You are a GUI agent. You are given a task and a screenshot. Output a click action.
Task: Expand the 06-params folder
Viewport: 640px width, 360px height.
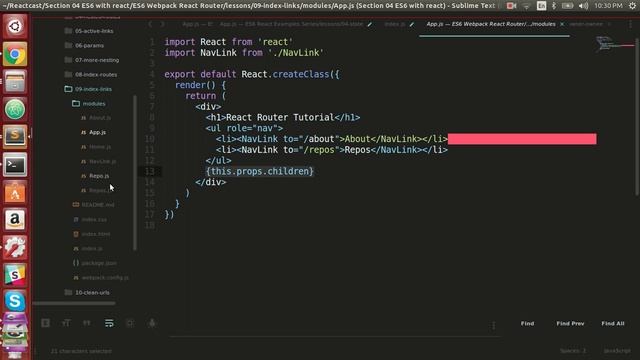point(84,45)
